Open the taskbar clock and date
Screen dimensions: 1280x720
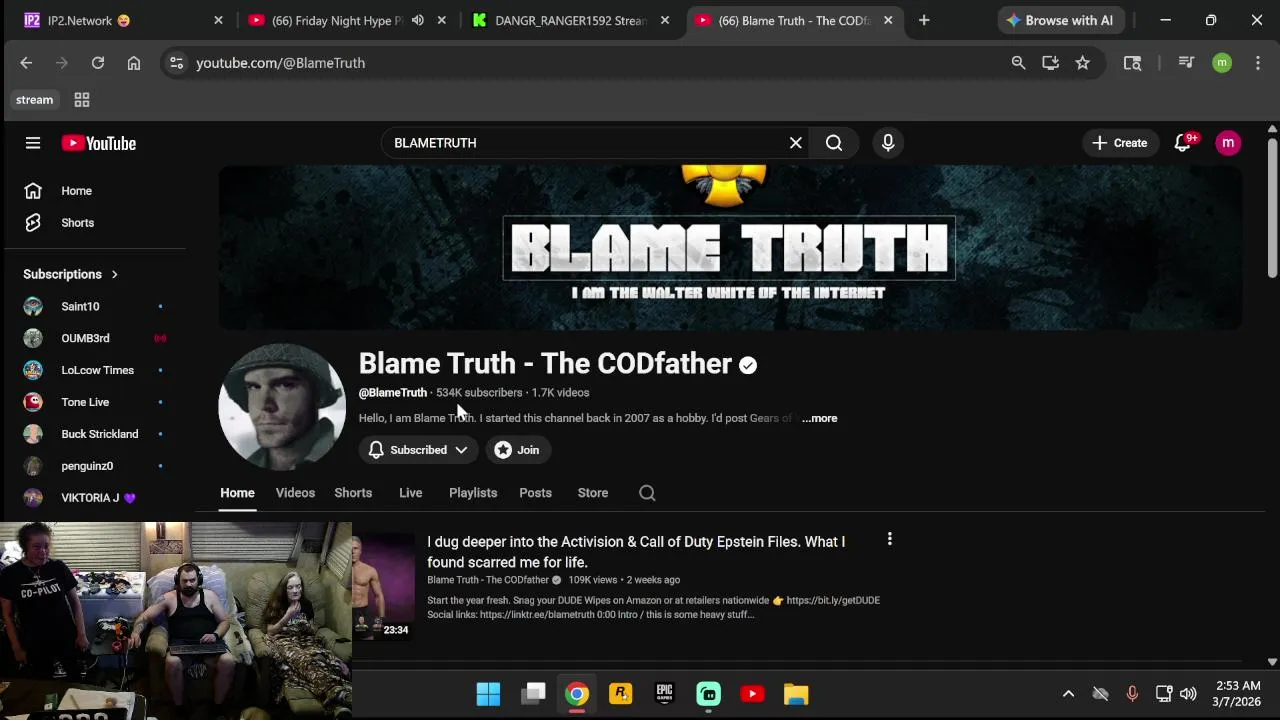[1238, 694]
